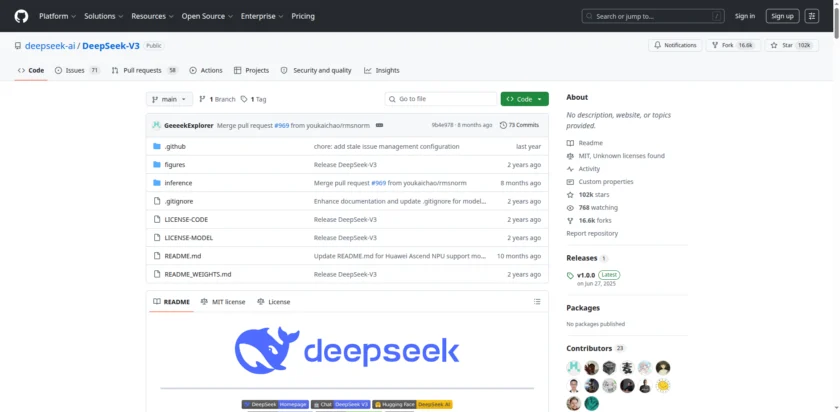
Task: Open the Insights tab
Action: (x=381, y=70)
